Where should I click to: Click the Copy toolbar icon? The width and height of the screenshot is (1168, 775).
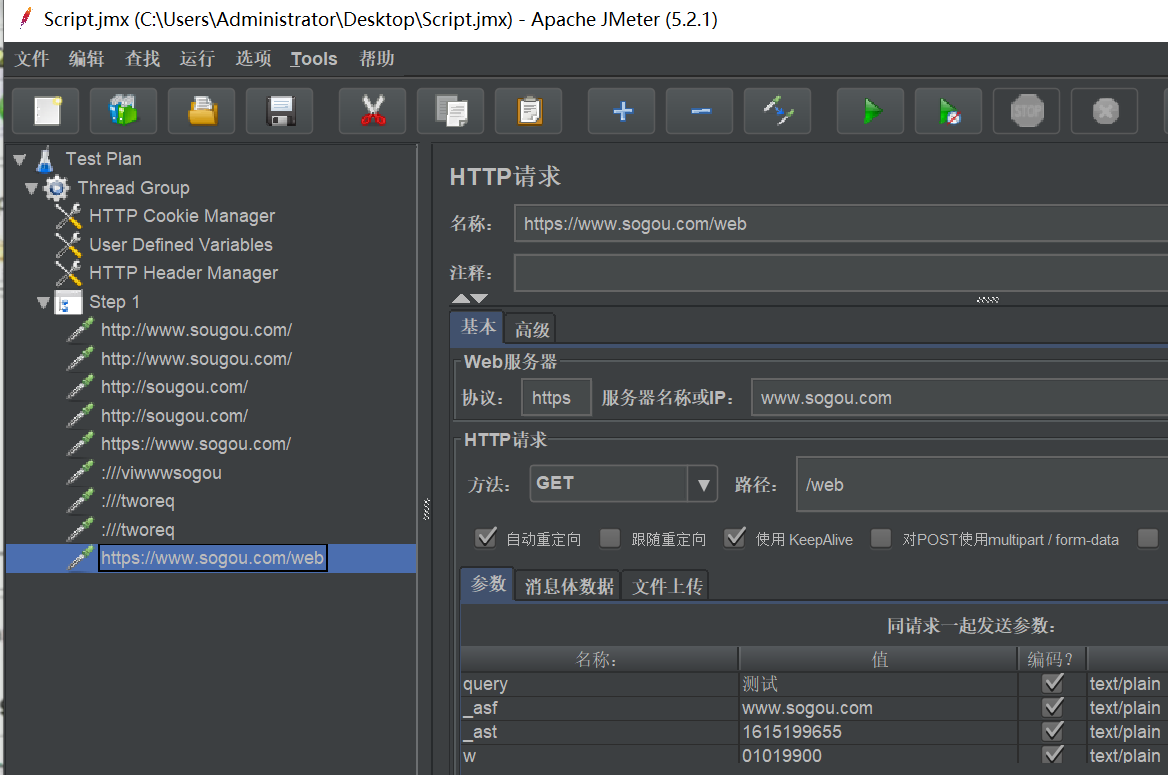point(451,111)
